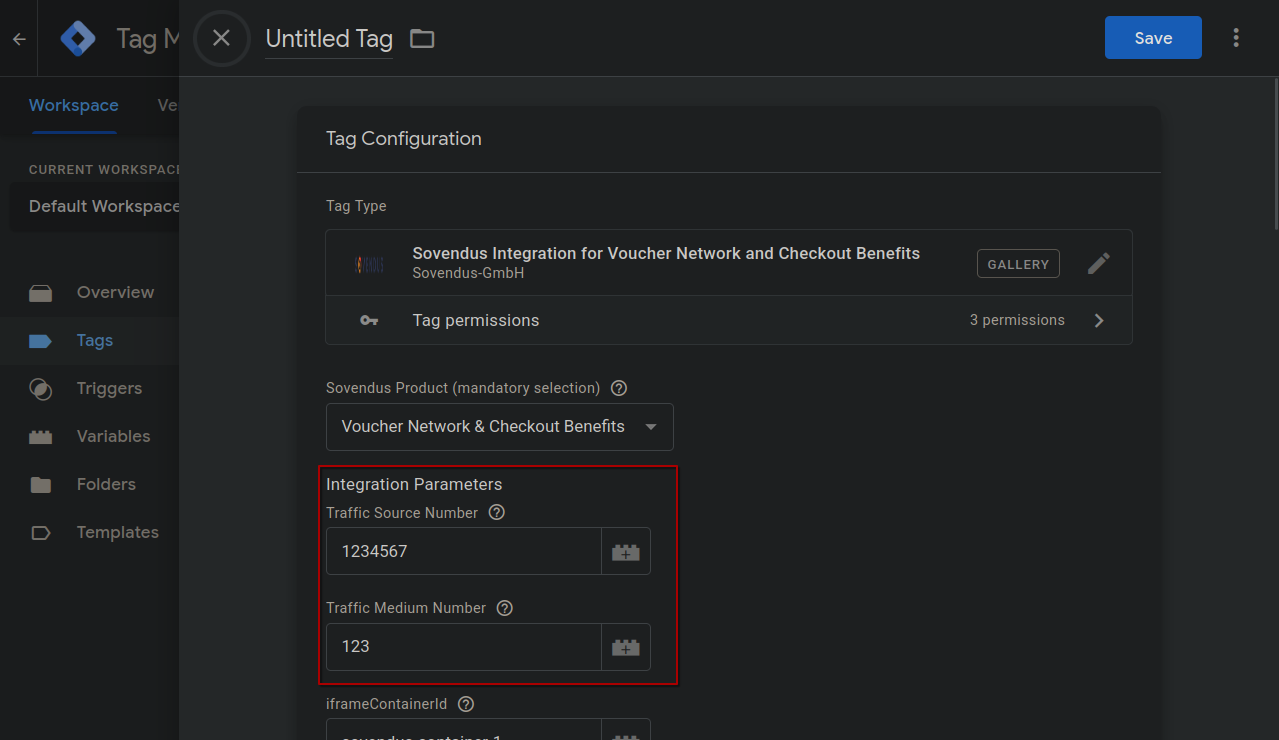Click the '3 permissions' text
The height and width of the screenshot is (740, 1279).
(1017, 320)
